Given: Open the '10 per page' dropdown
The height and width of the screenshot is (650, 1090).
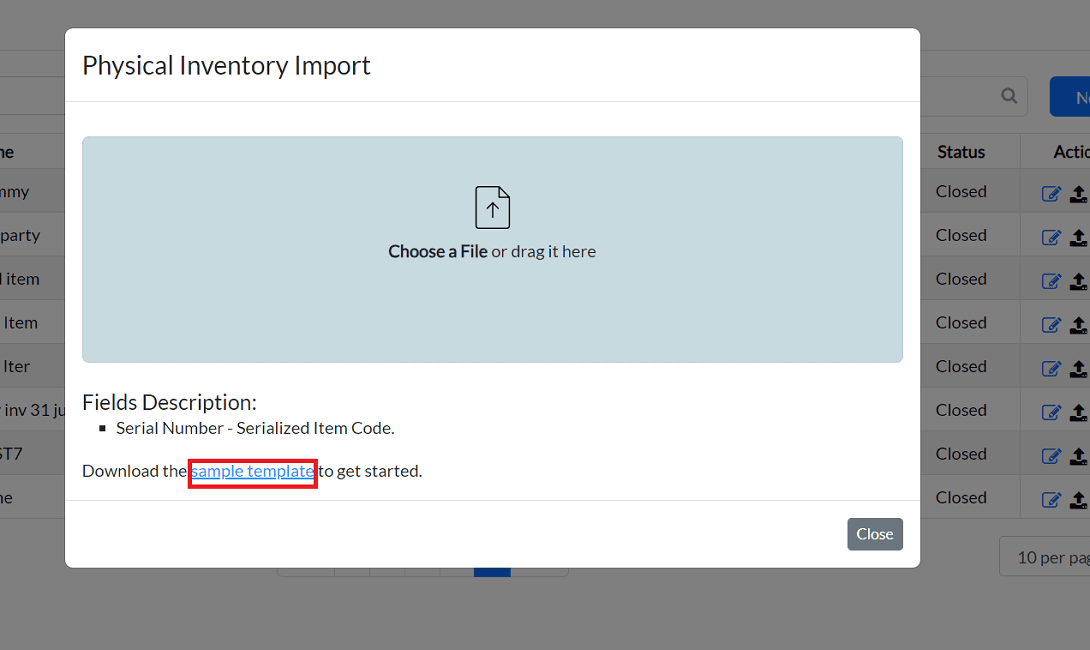Looking at the screenshot, I should point(1050,557).
